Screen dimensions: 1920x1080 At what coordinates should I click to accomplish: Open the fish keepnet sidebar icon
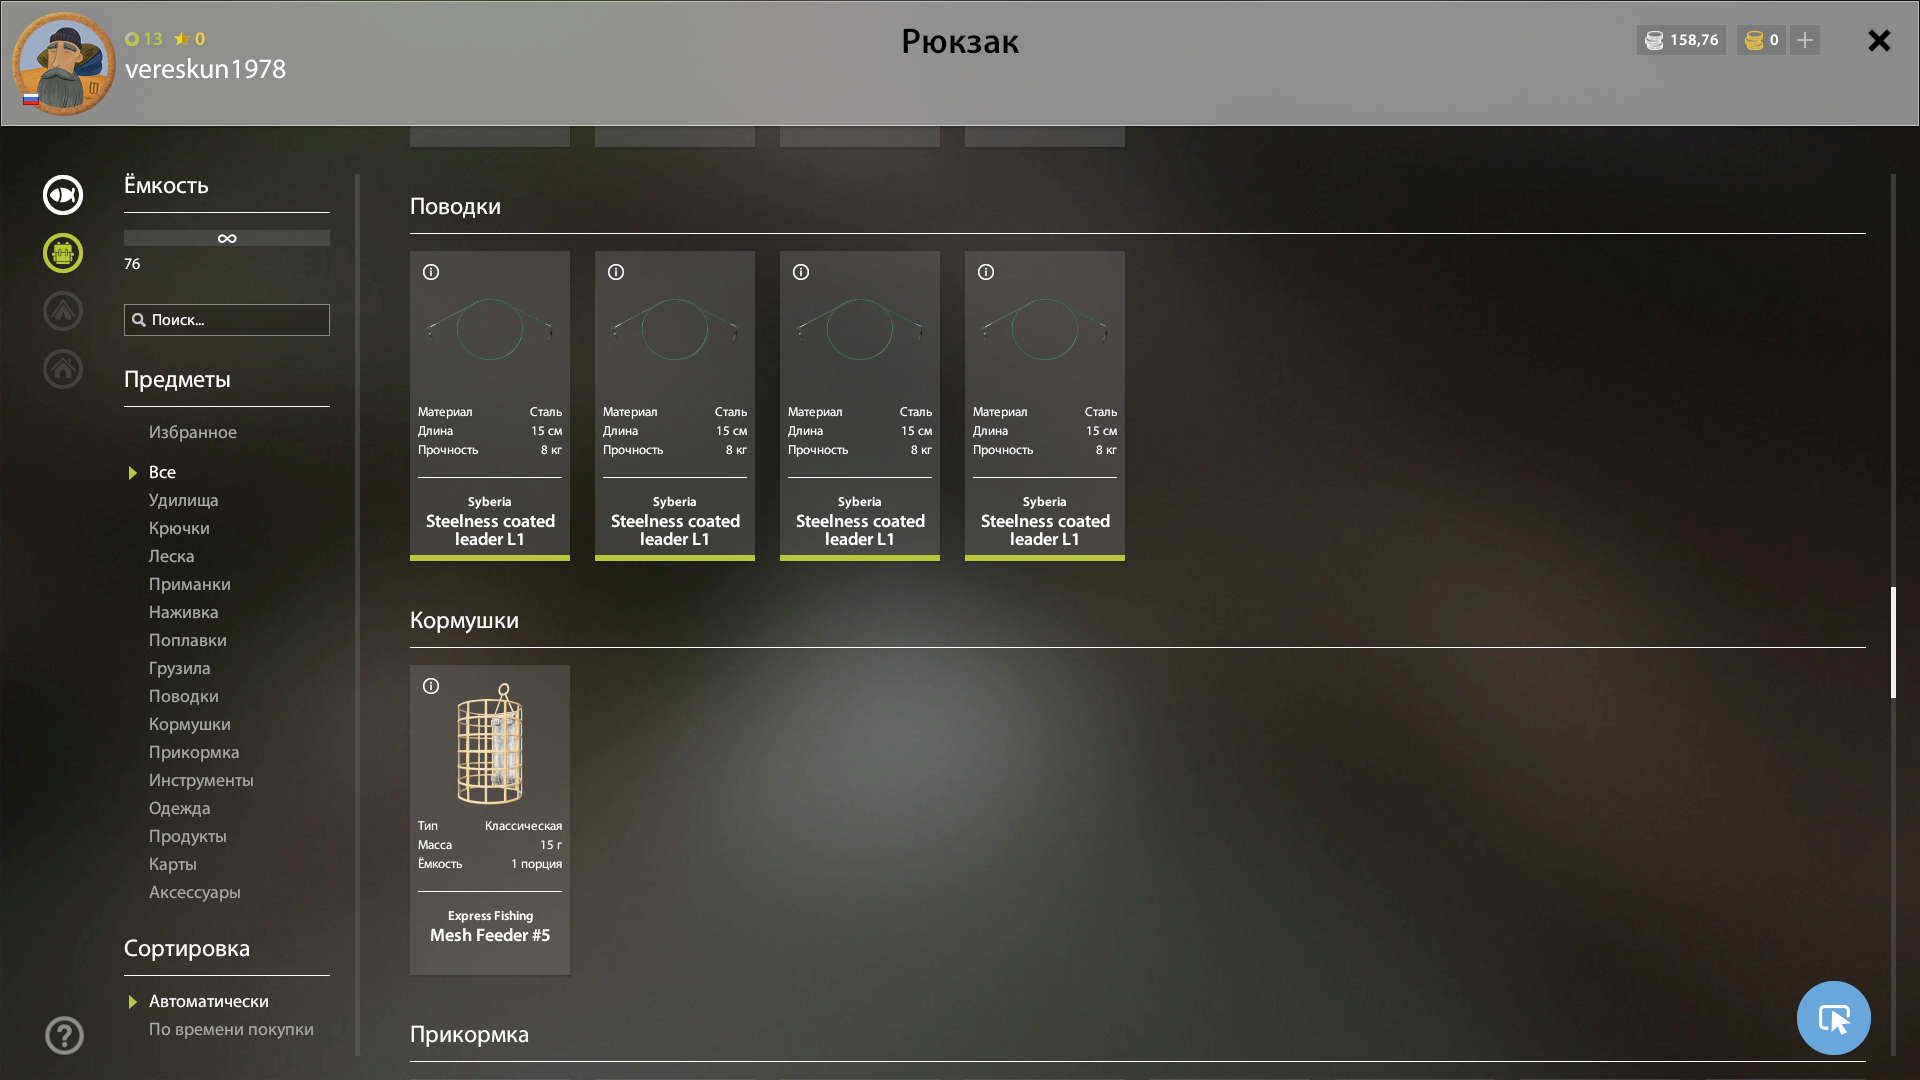coord(63,195)
